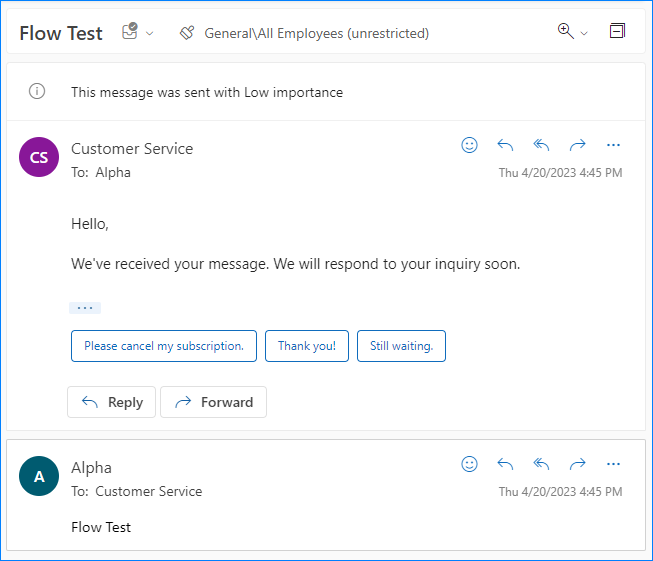Click the collapse conversation icon in the top right
Screen dimensions: 653x561
pos(617,31)
